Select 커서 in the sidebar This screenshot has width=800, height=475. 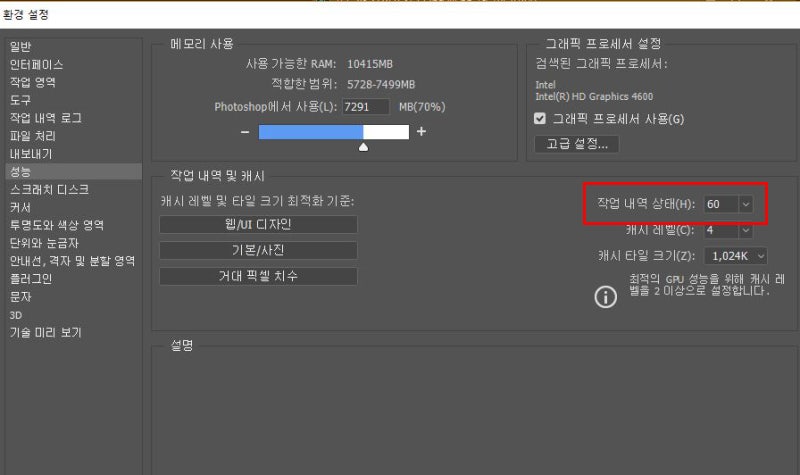pos(20,207)
